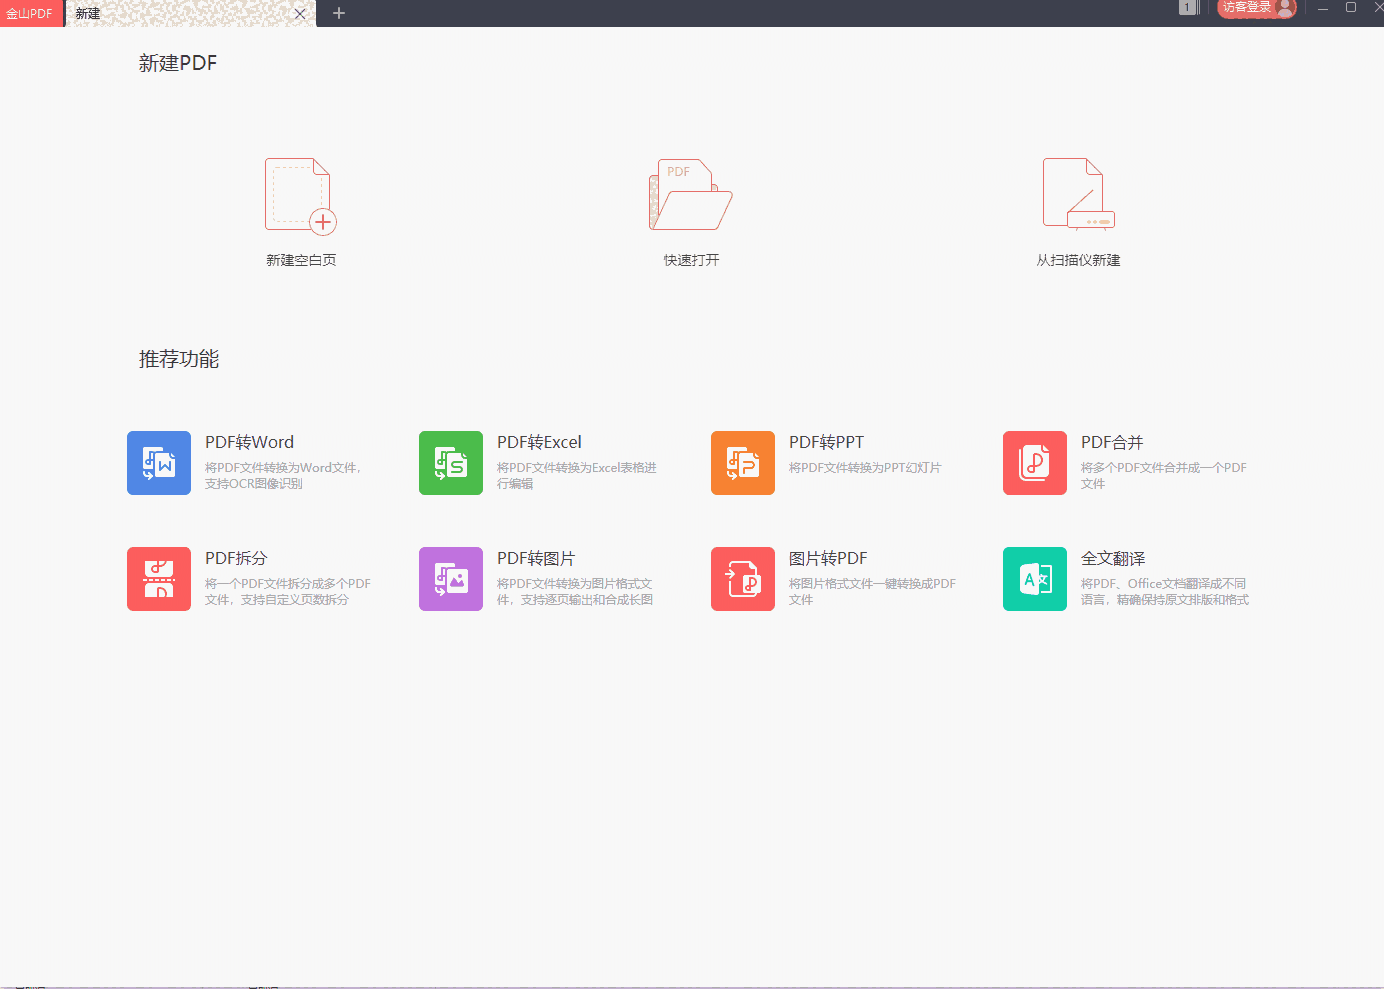The image size is (1384, 989).
Task: Close the 新建 tab
Action: pos(299,14)
